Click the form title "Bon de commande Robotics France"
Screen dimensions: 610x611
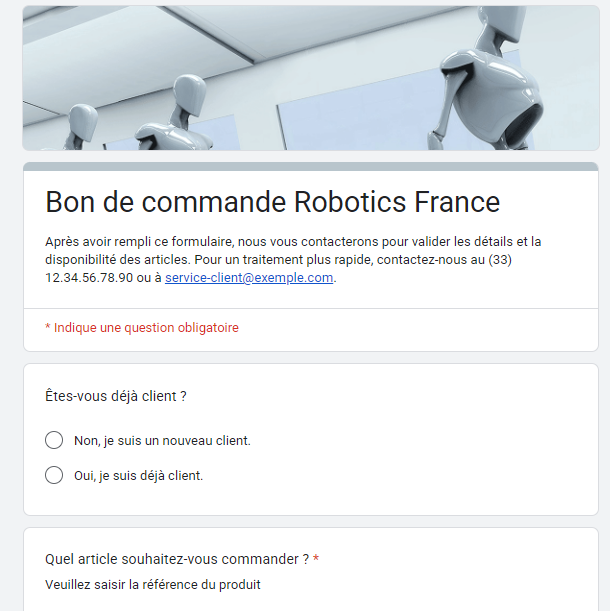click(x=272, y=202)
